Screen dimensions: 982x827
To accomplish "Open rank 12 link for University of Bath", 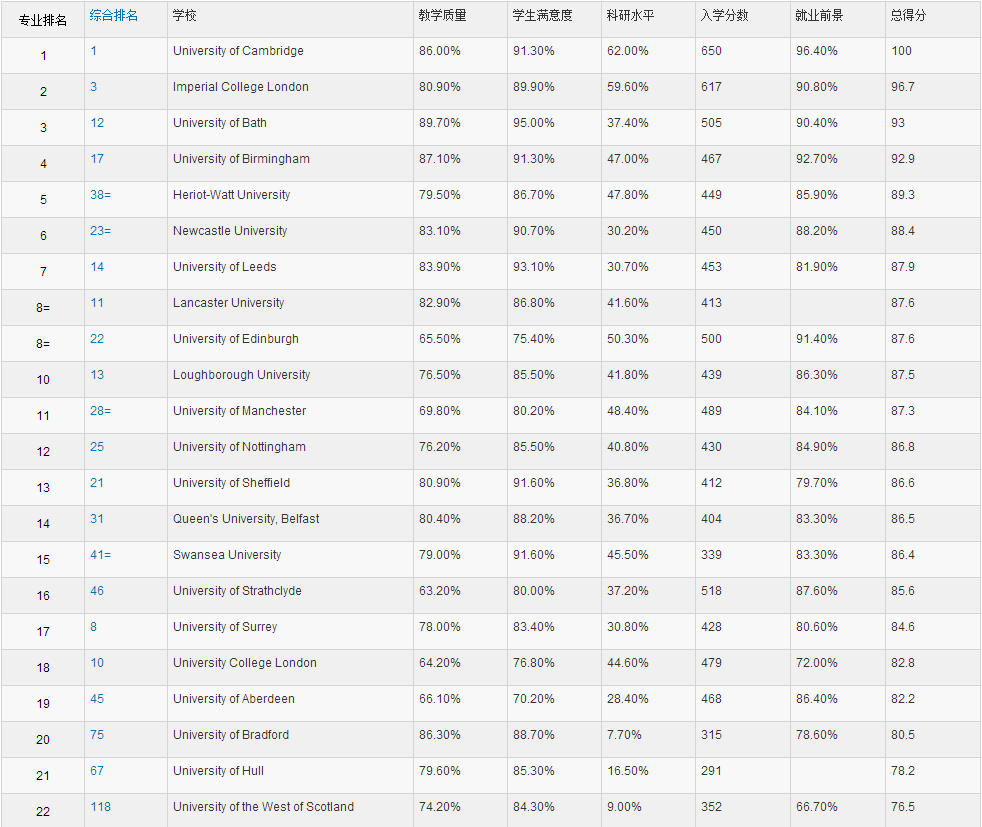I will coord(97,123).
